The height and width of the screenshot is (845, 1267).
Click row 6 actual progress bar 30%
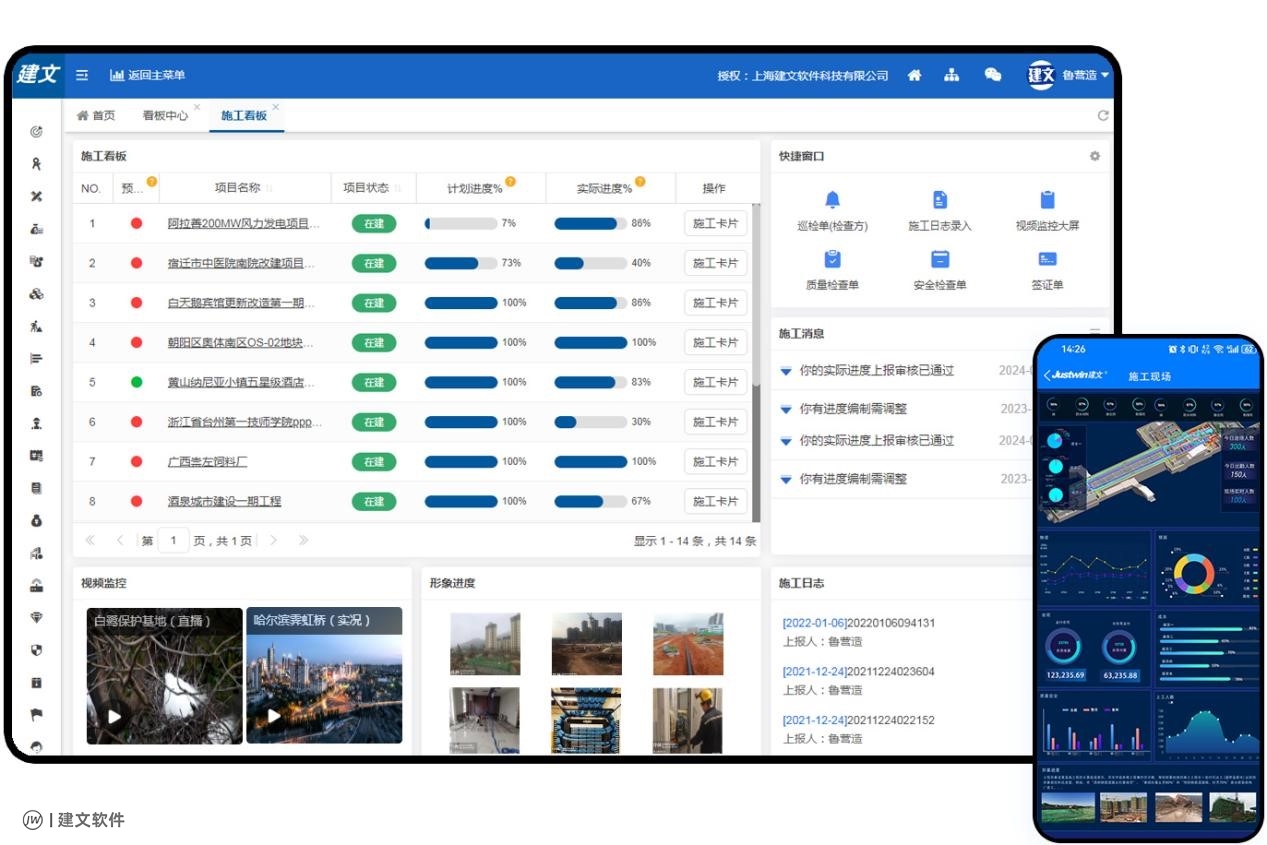(x=591, y=422)
